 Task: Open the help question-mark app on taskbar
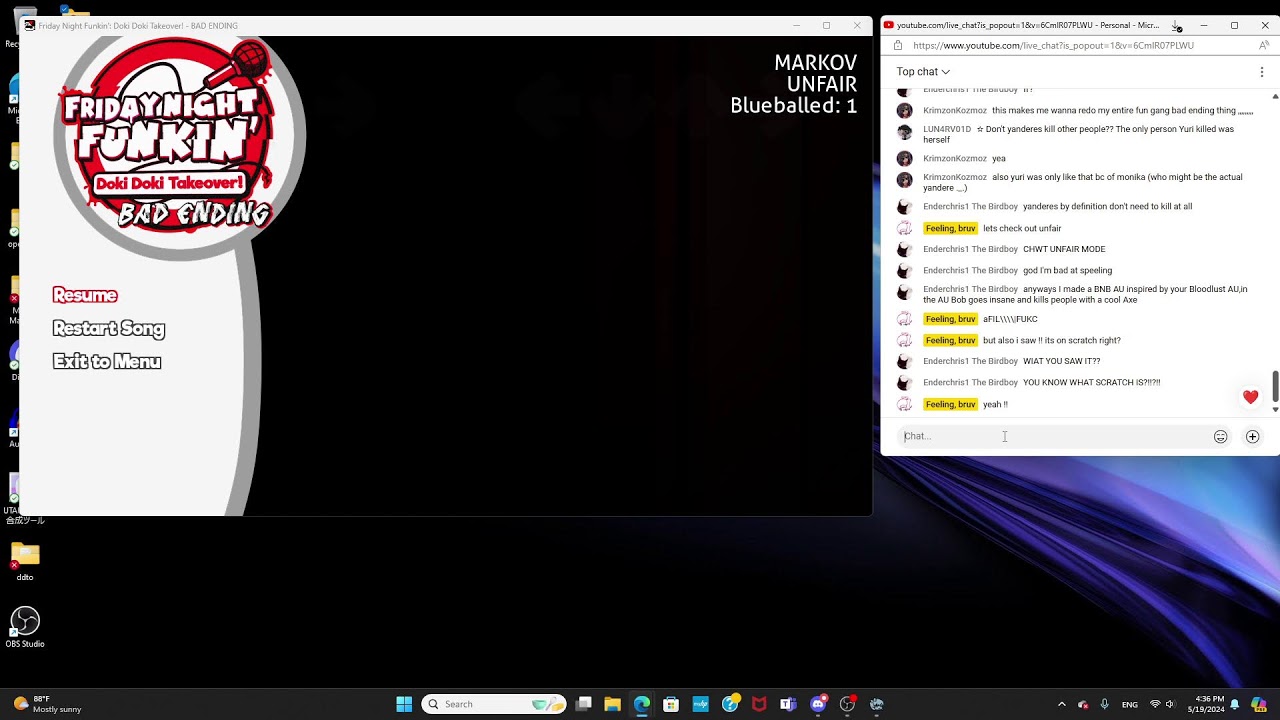click(731, 704)
